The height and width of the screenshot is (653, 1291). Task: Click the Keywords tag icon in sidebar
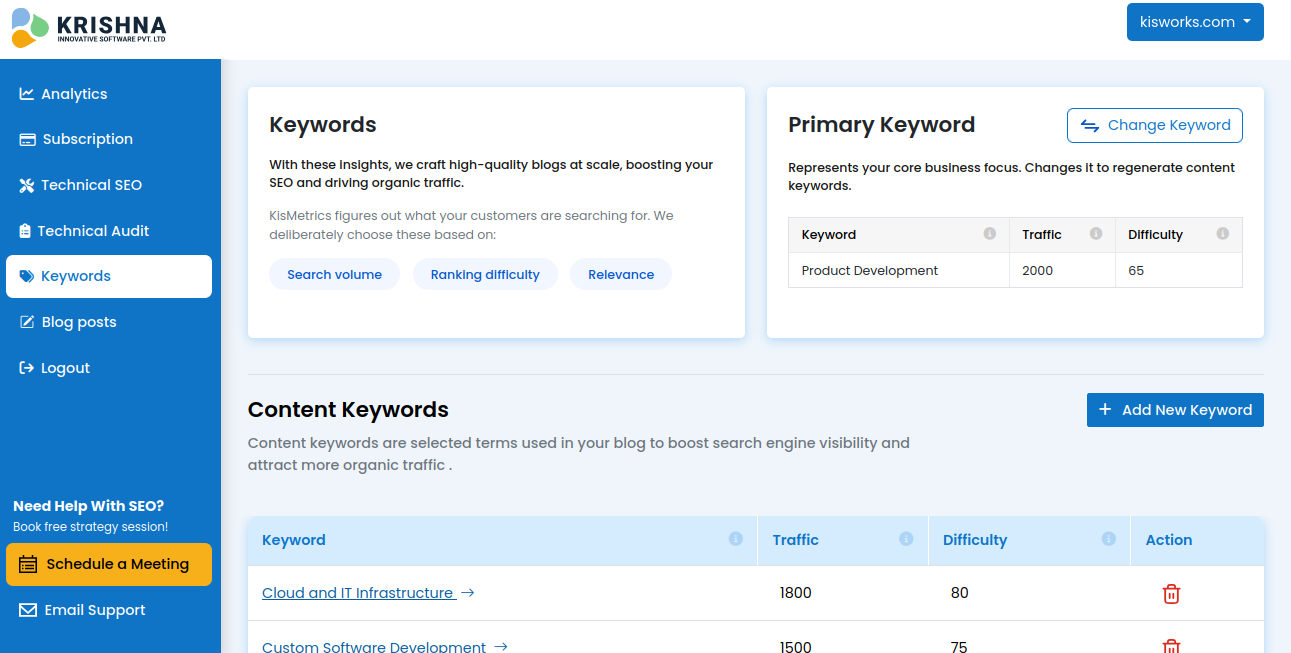27,276
